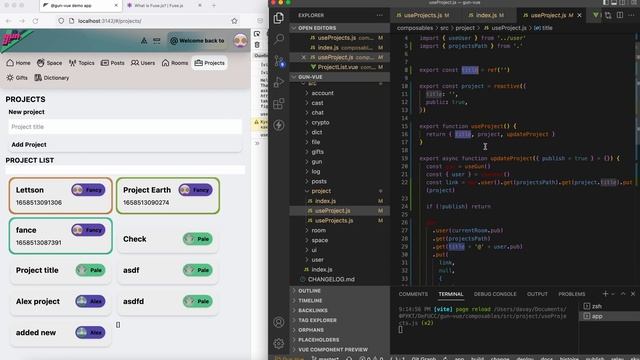Click the Pale badge on Check project
Image resolution: width=640 pixels, height=360 pixels.
[x=198, y=239]
